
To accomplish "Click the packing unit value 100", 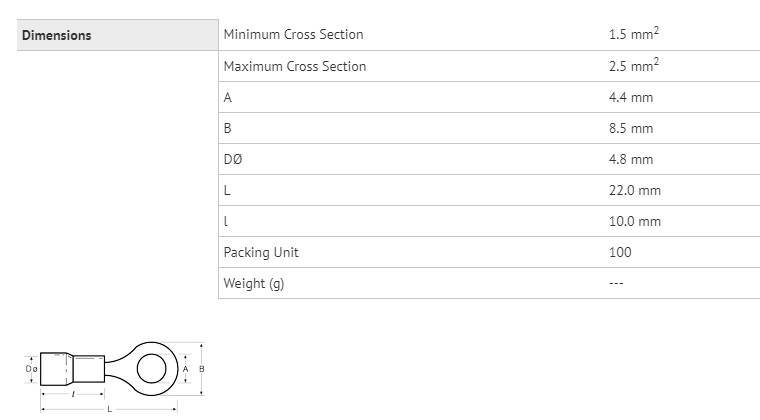I will click(x=620, y=252).
